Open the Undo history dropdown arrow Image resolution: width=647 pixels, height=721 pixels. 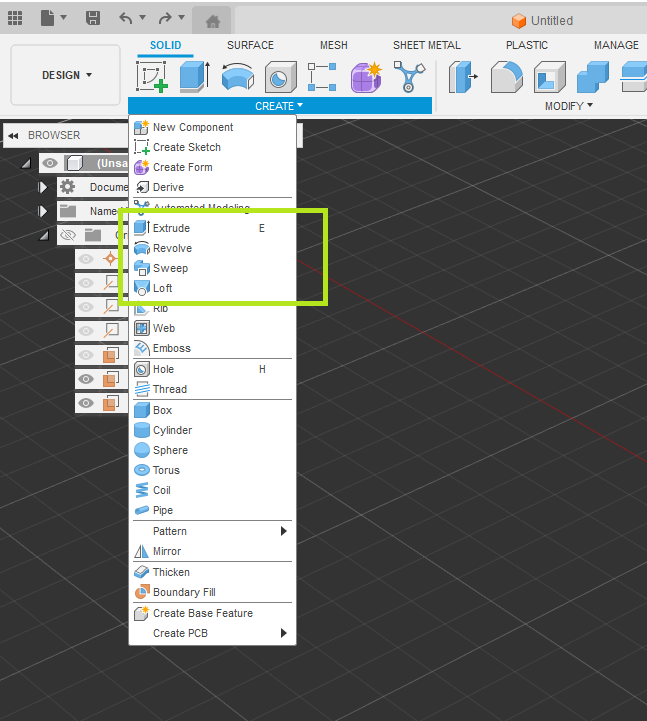143,17
